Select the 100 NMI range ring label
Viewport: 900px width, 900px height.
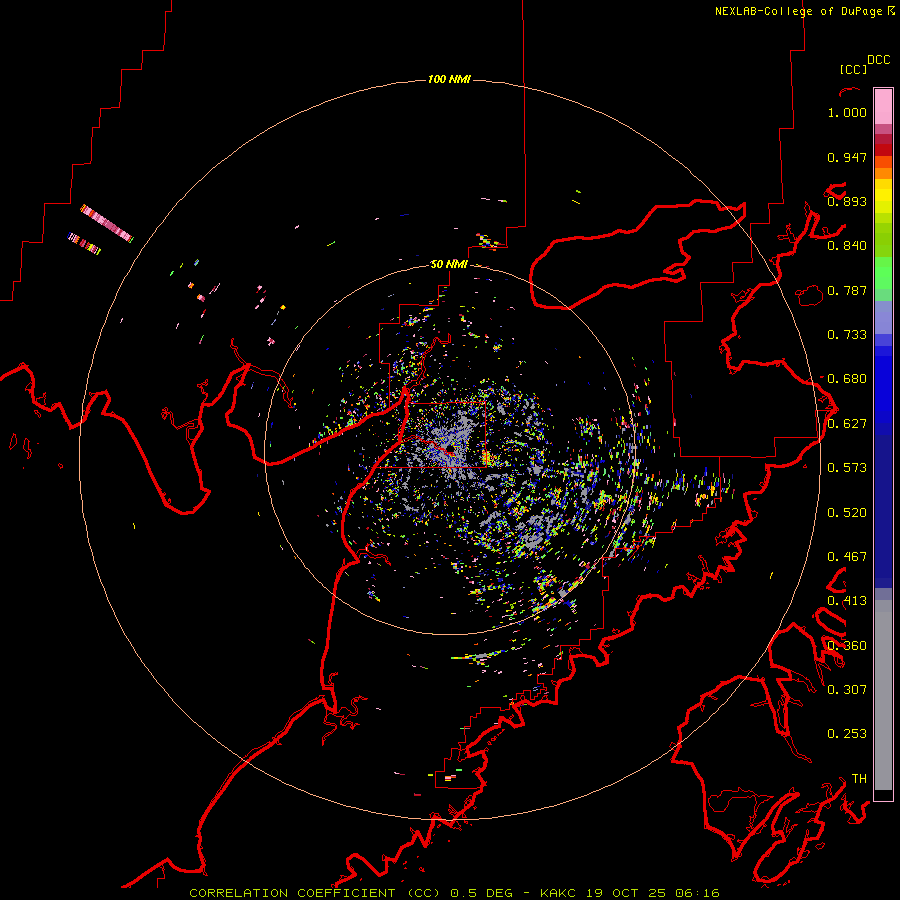click(449, 79)
